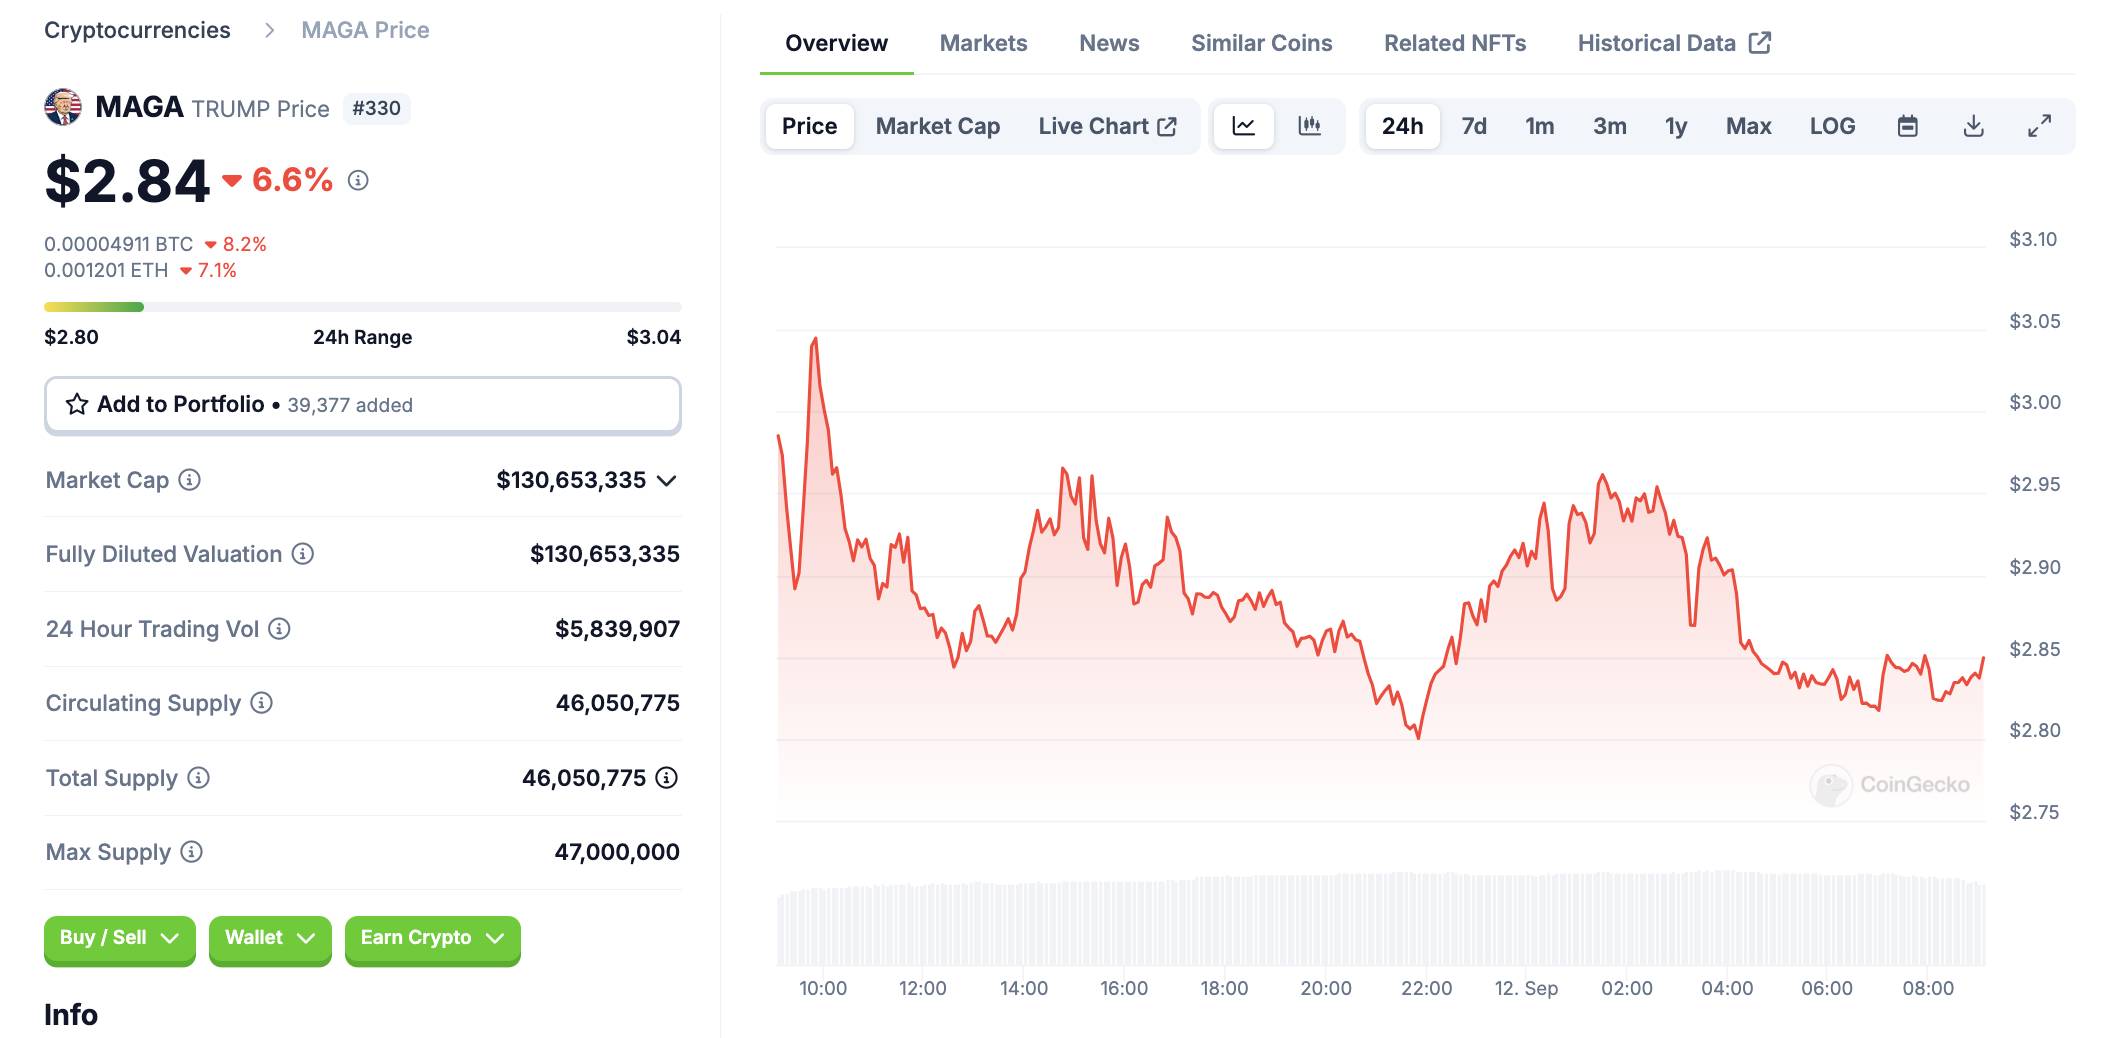Select the Max time range
This screenshot has width=2116, height=1038.
(1749, 126)
